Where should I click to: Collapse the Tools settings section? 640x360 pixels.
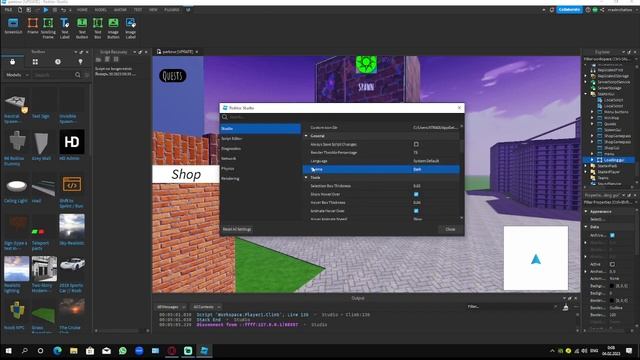306,178
